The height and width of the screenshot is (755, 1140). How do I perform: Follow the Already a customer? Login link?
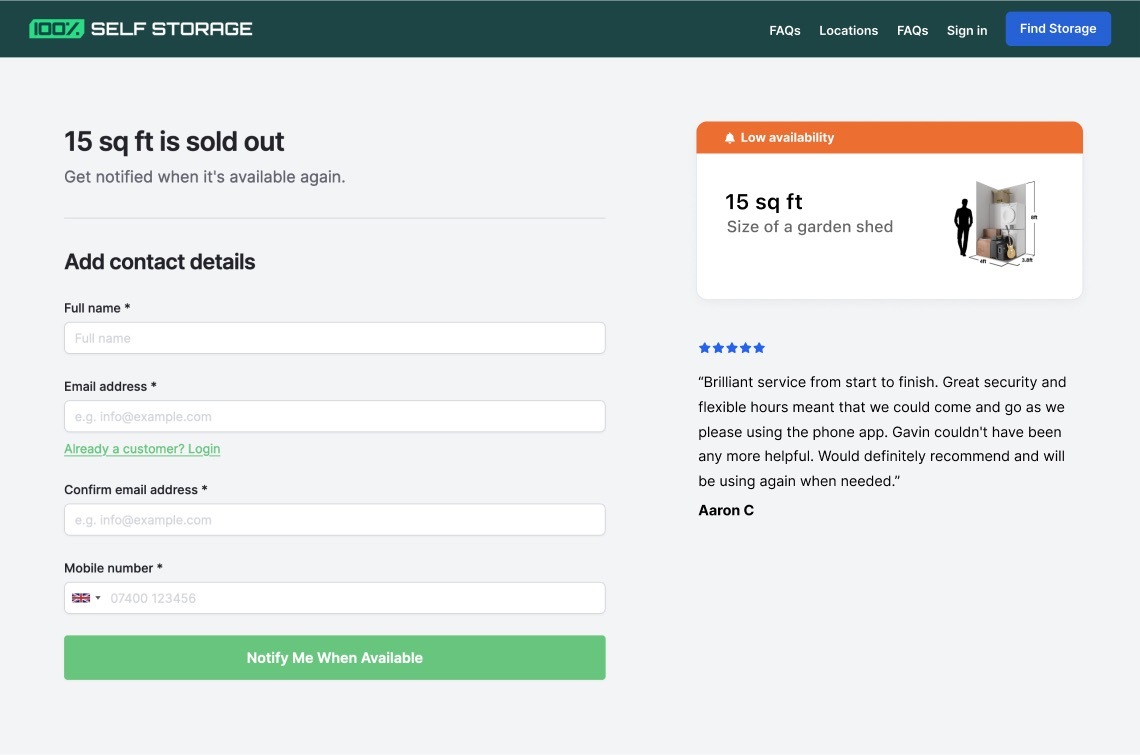142,449
